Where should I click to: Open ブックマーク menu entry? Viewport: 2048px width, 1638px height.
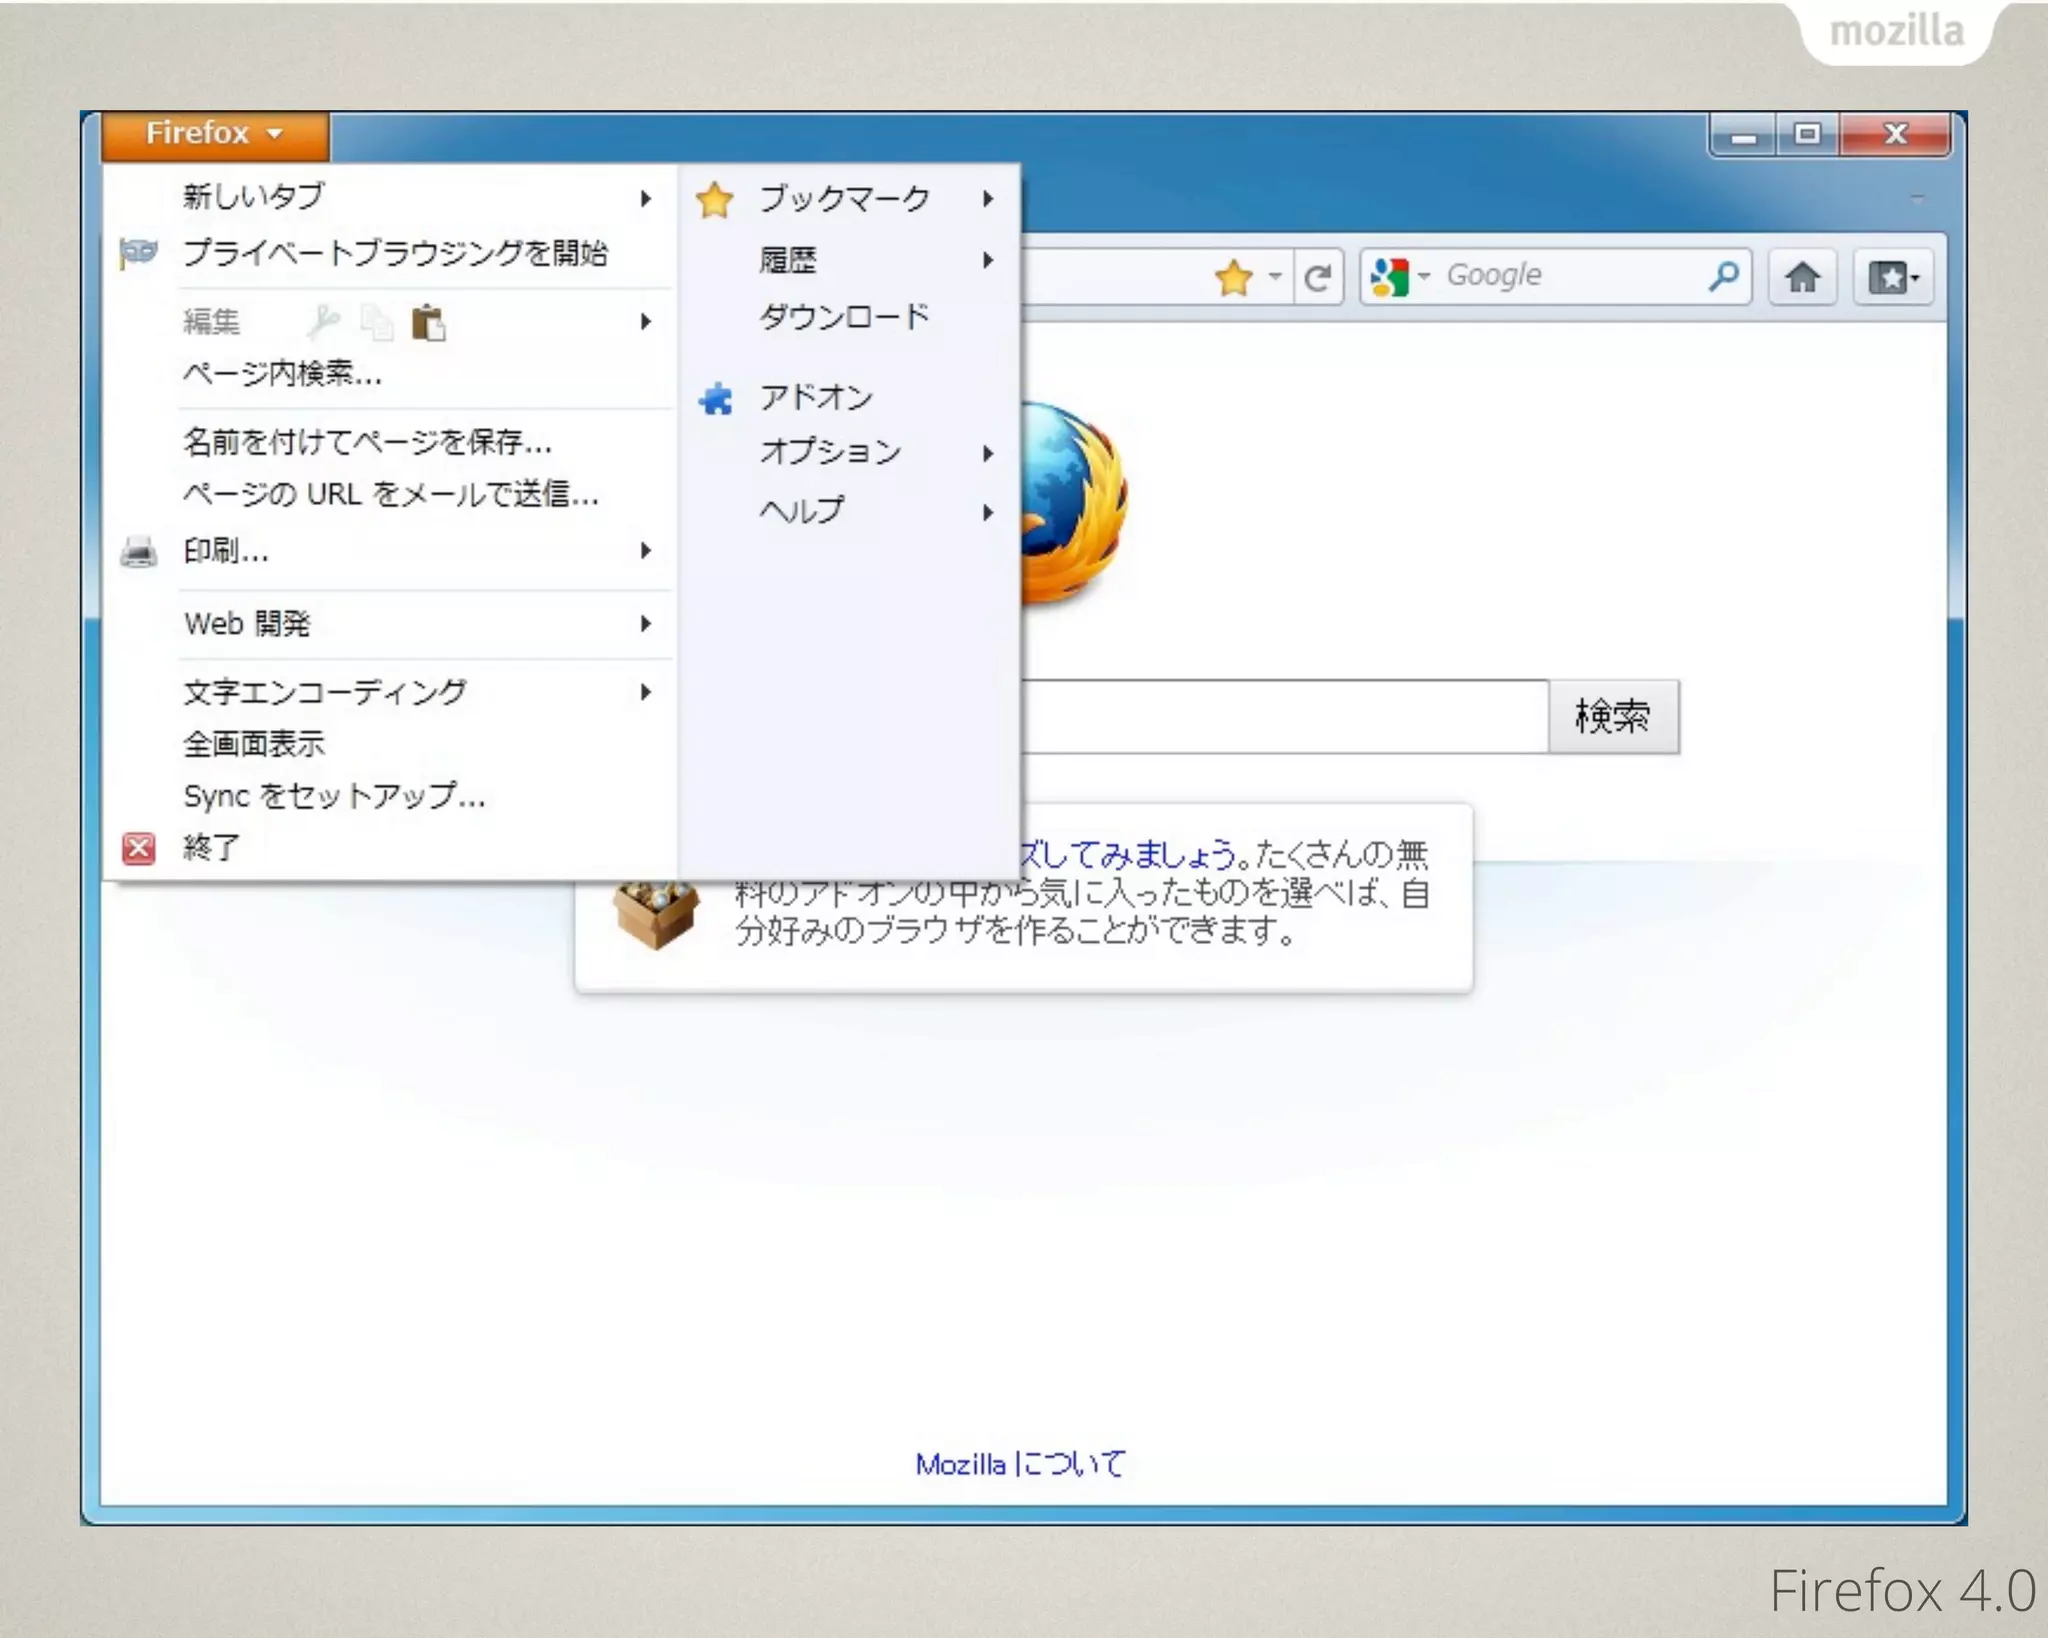(845, 199)
